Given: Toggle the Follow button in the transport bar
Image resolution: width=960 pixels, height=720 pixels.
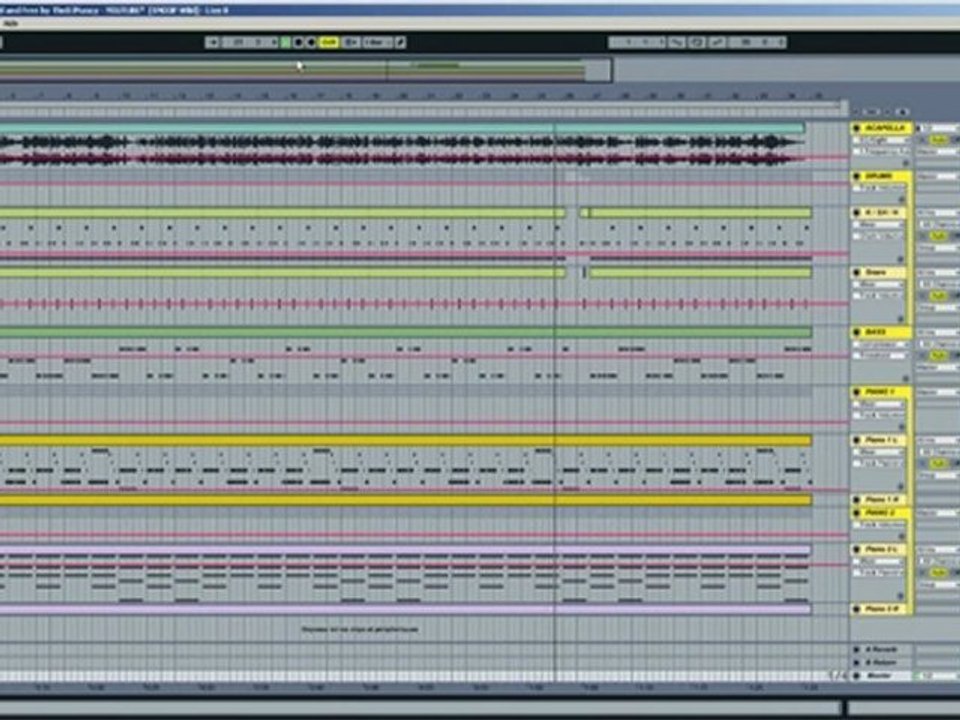Looking at the screenshot, I should coord(212,42).
